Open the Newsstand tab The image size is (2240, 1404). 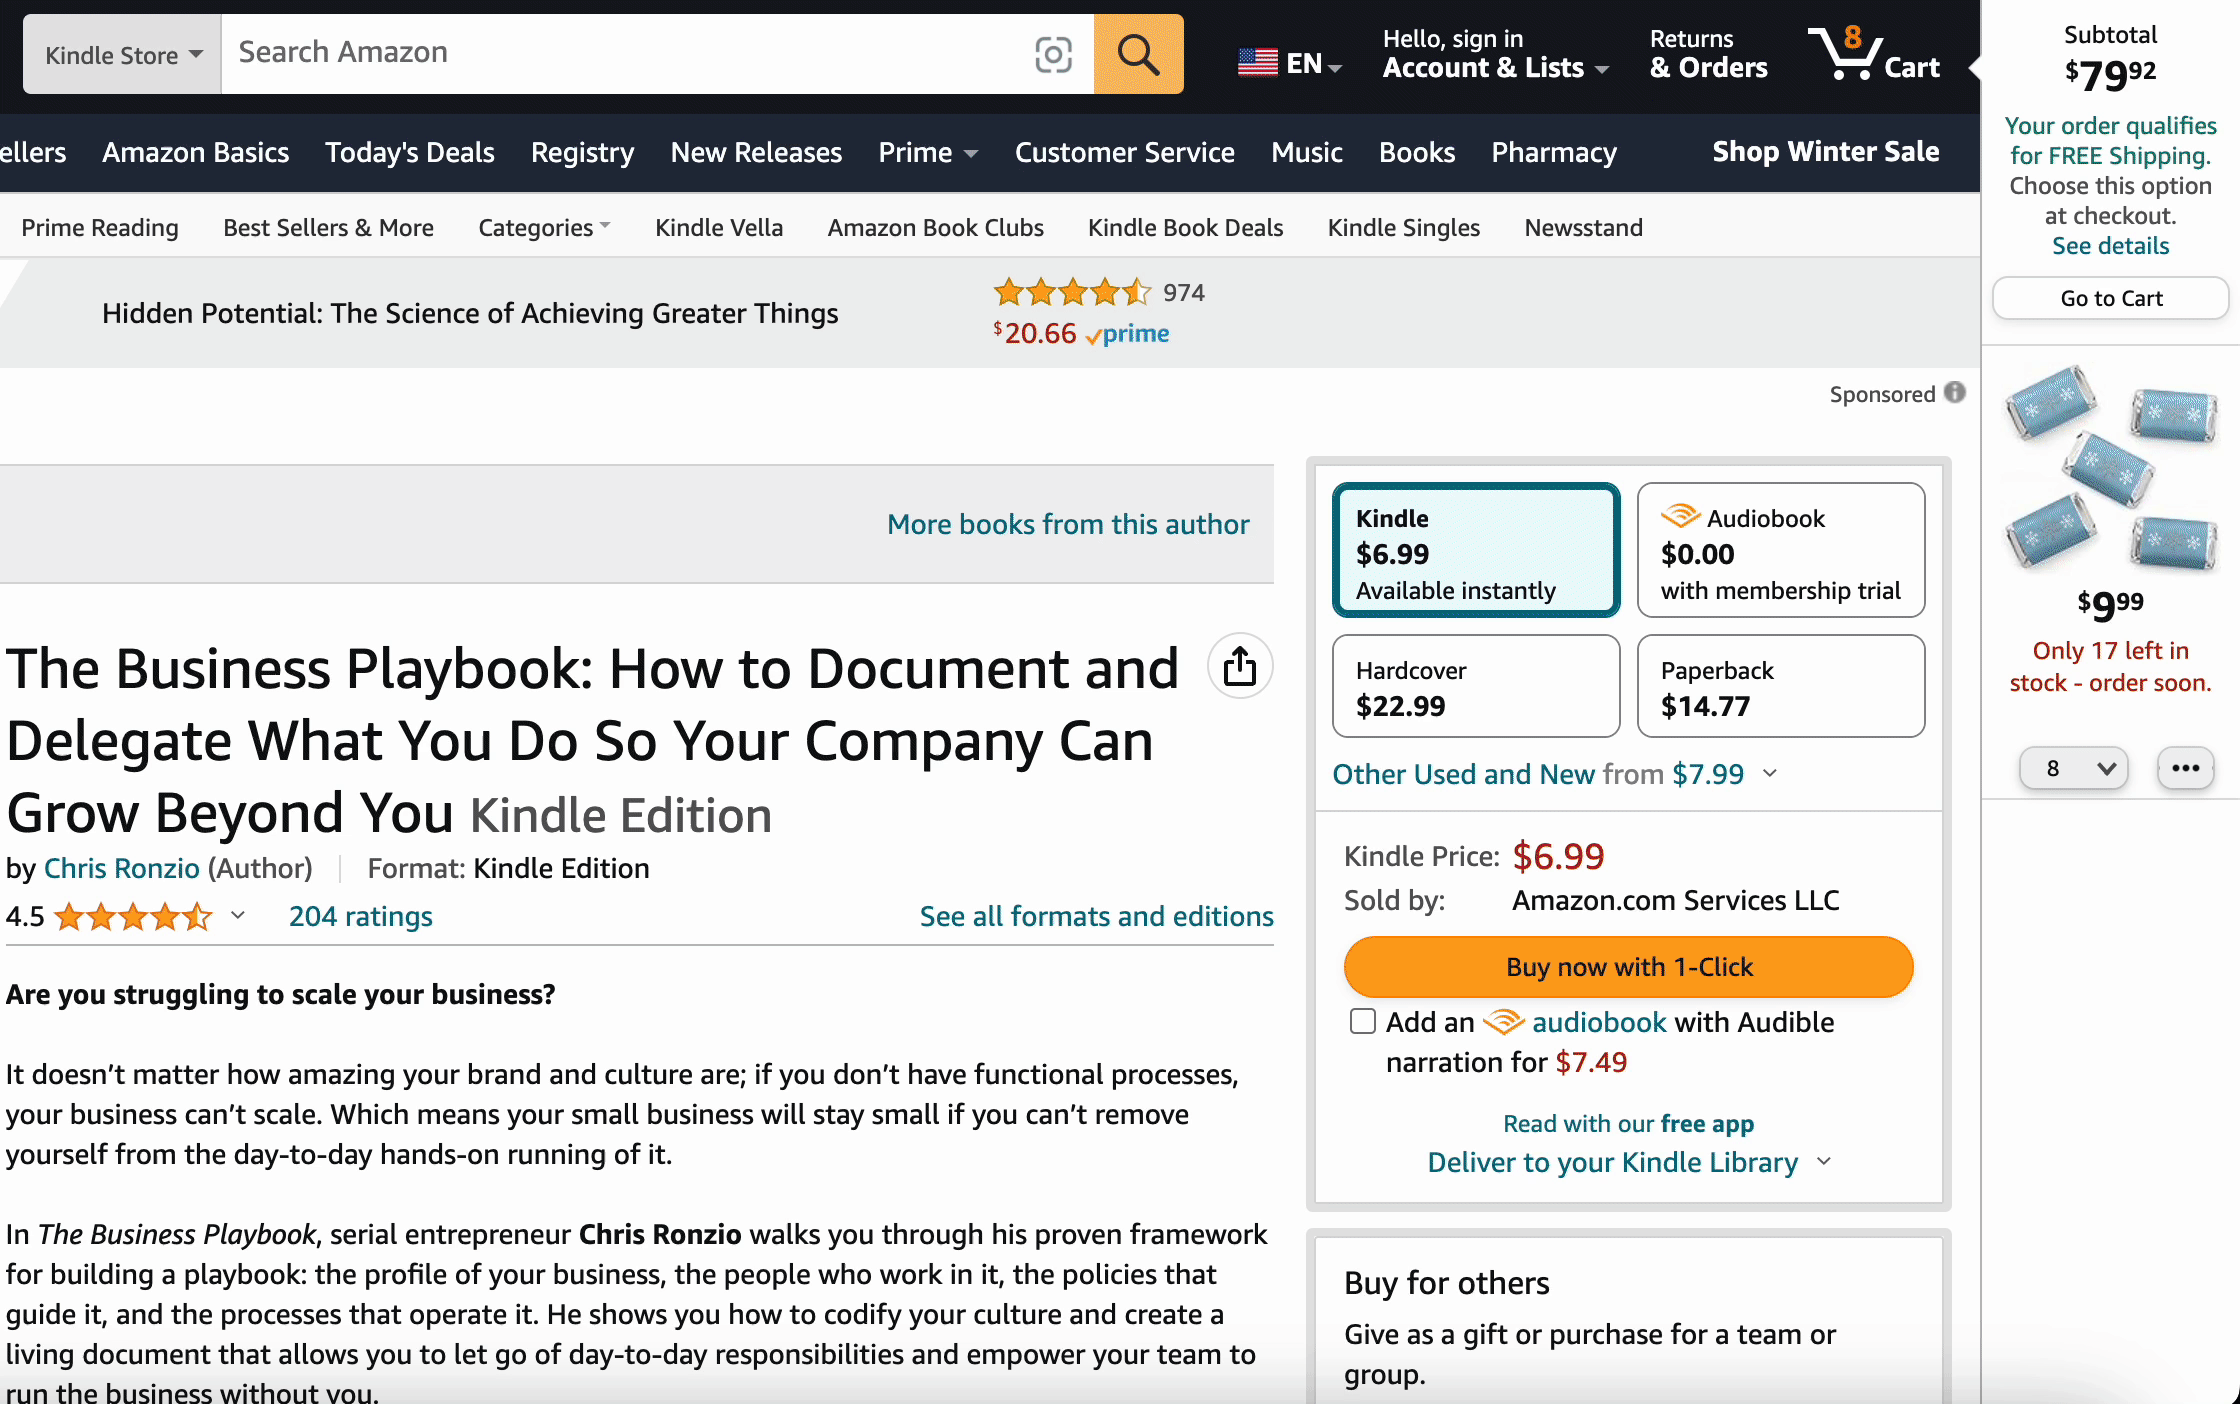pyautogui.click(x=1584, y=228)
